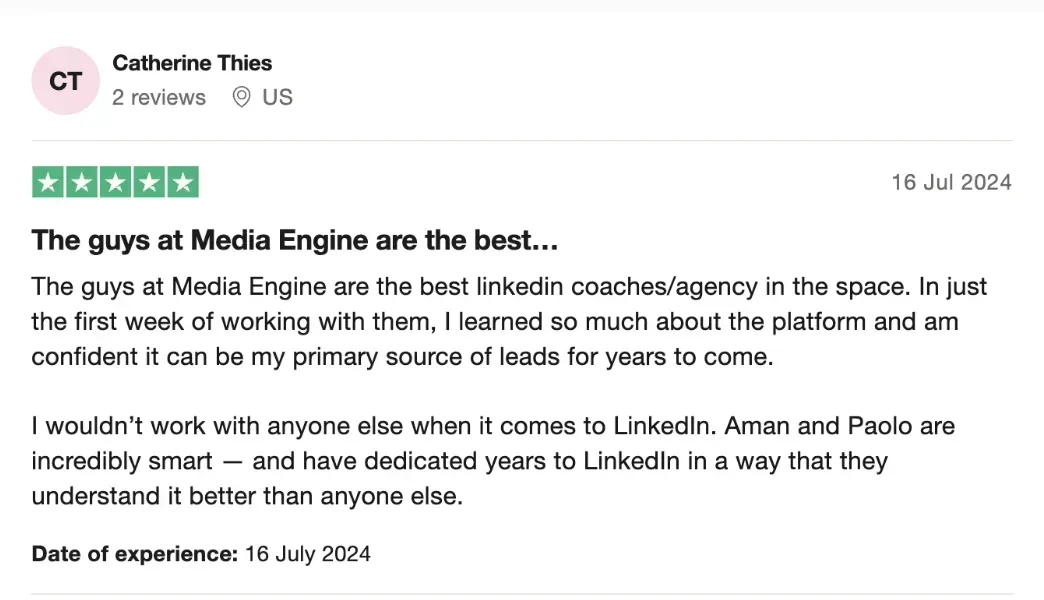Select the '2 reviews' count text

(158, 97)
